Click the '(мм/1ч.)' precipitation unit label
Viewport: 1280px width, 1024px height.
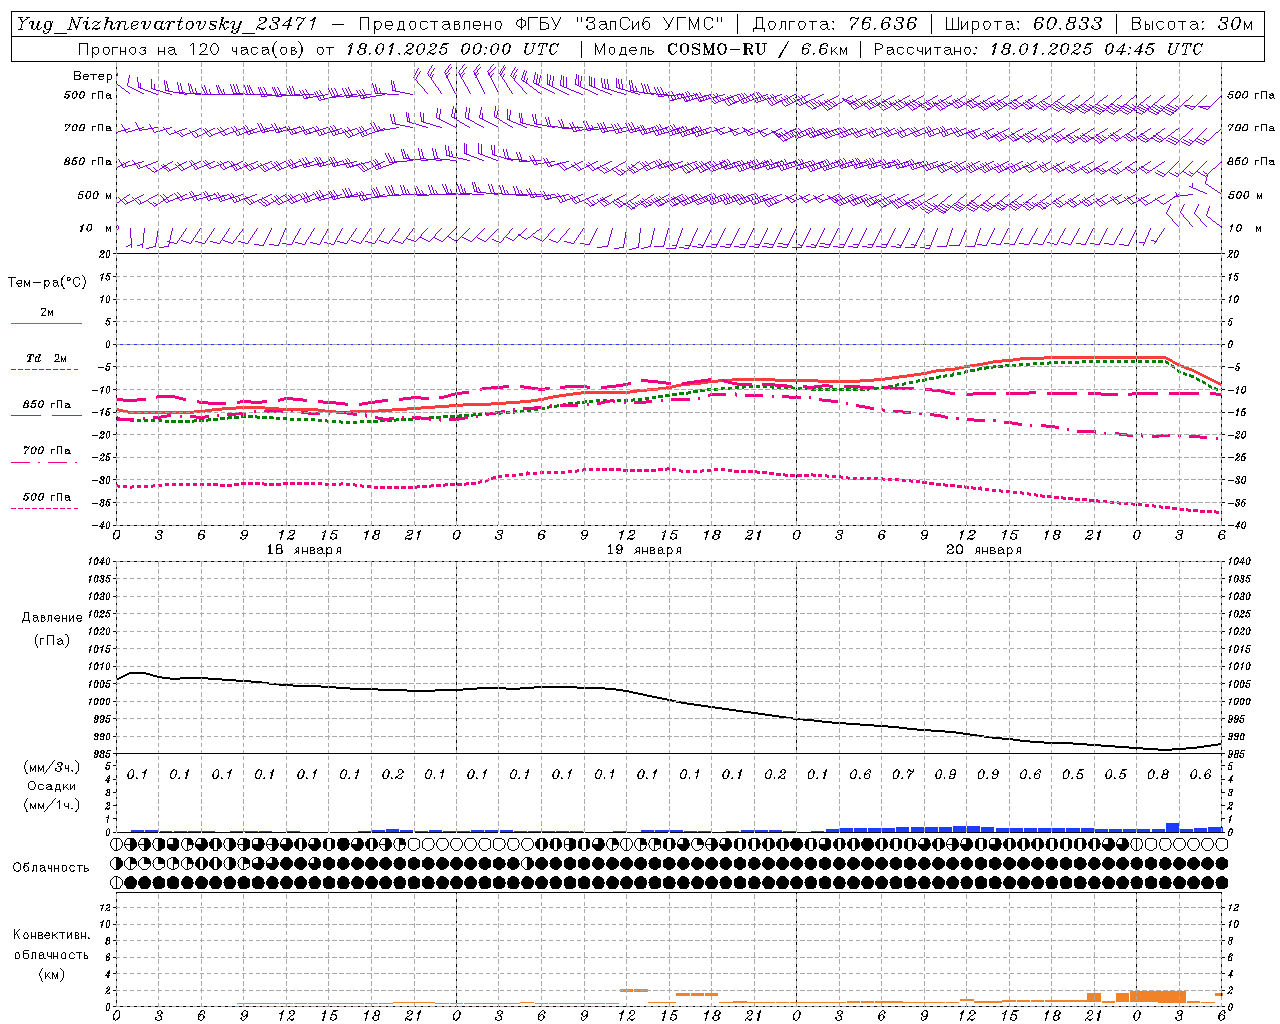(x=52, y=805)
